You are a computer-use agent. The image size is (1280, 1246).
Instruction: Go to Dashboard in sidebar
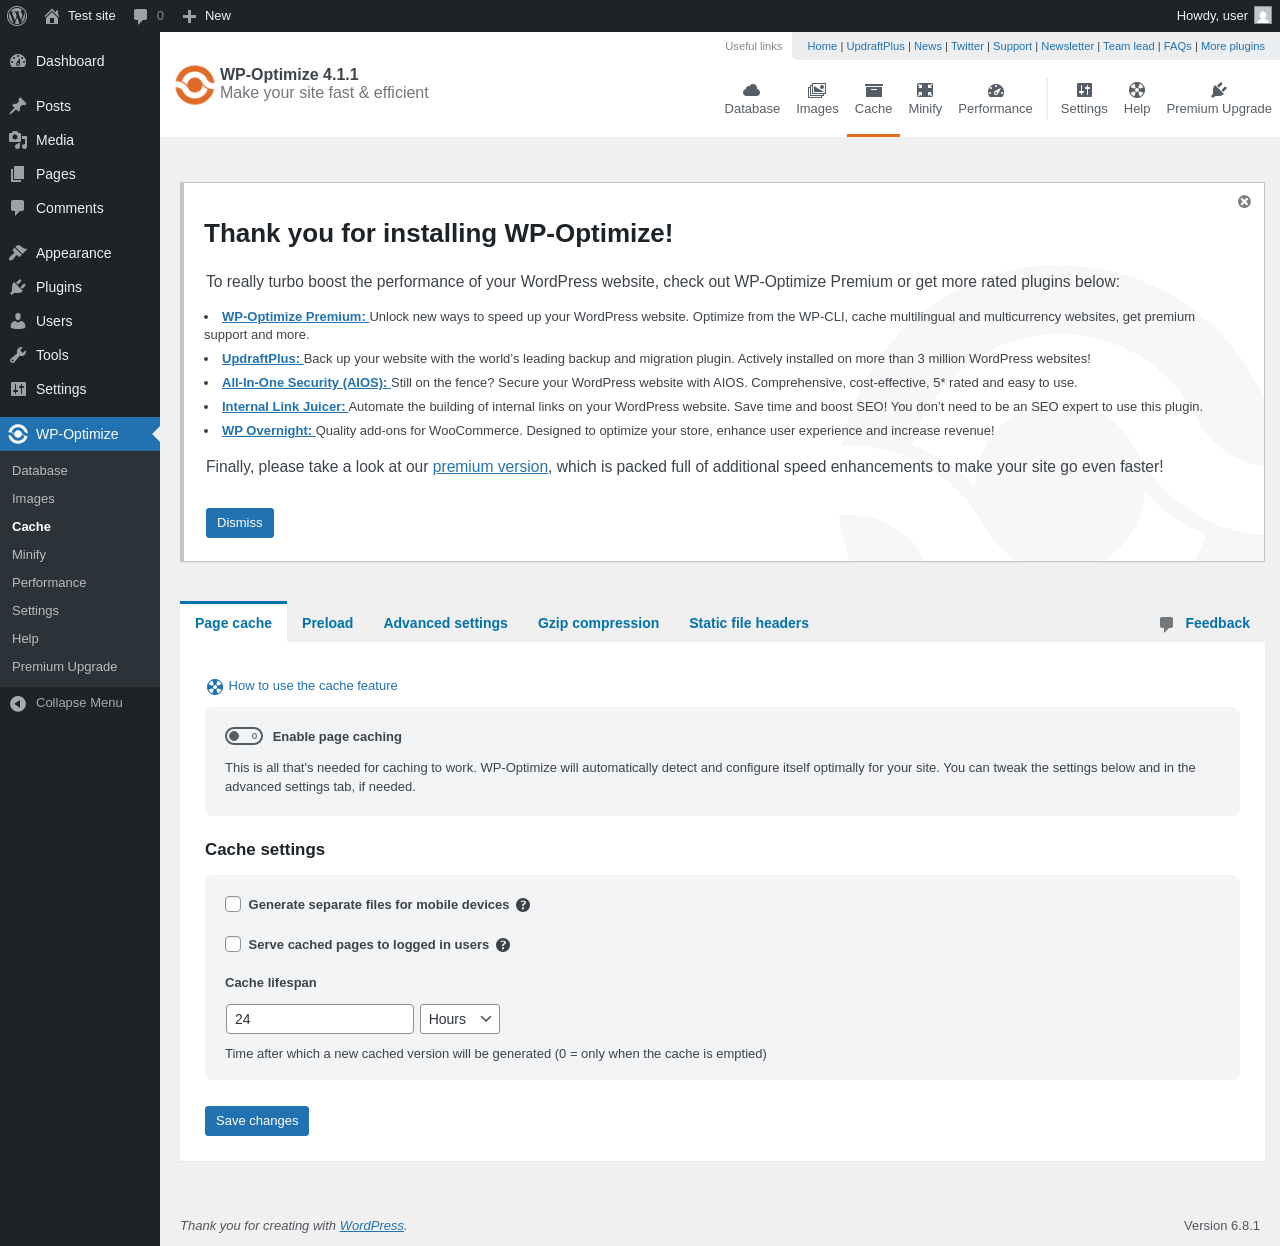[x=80, y=61]
